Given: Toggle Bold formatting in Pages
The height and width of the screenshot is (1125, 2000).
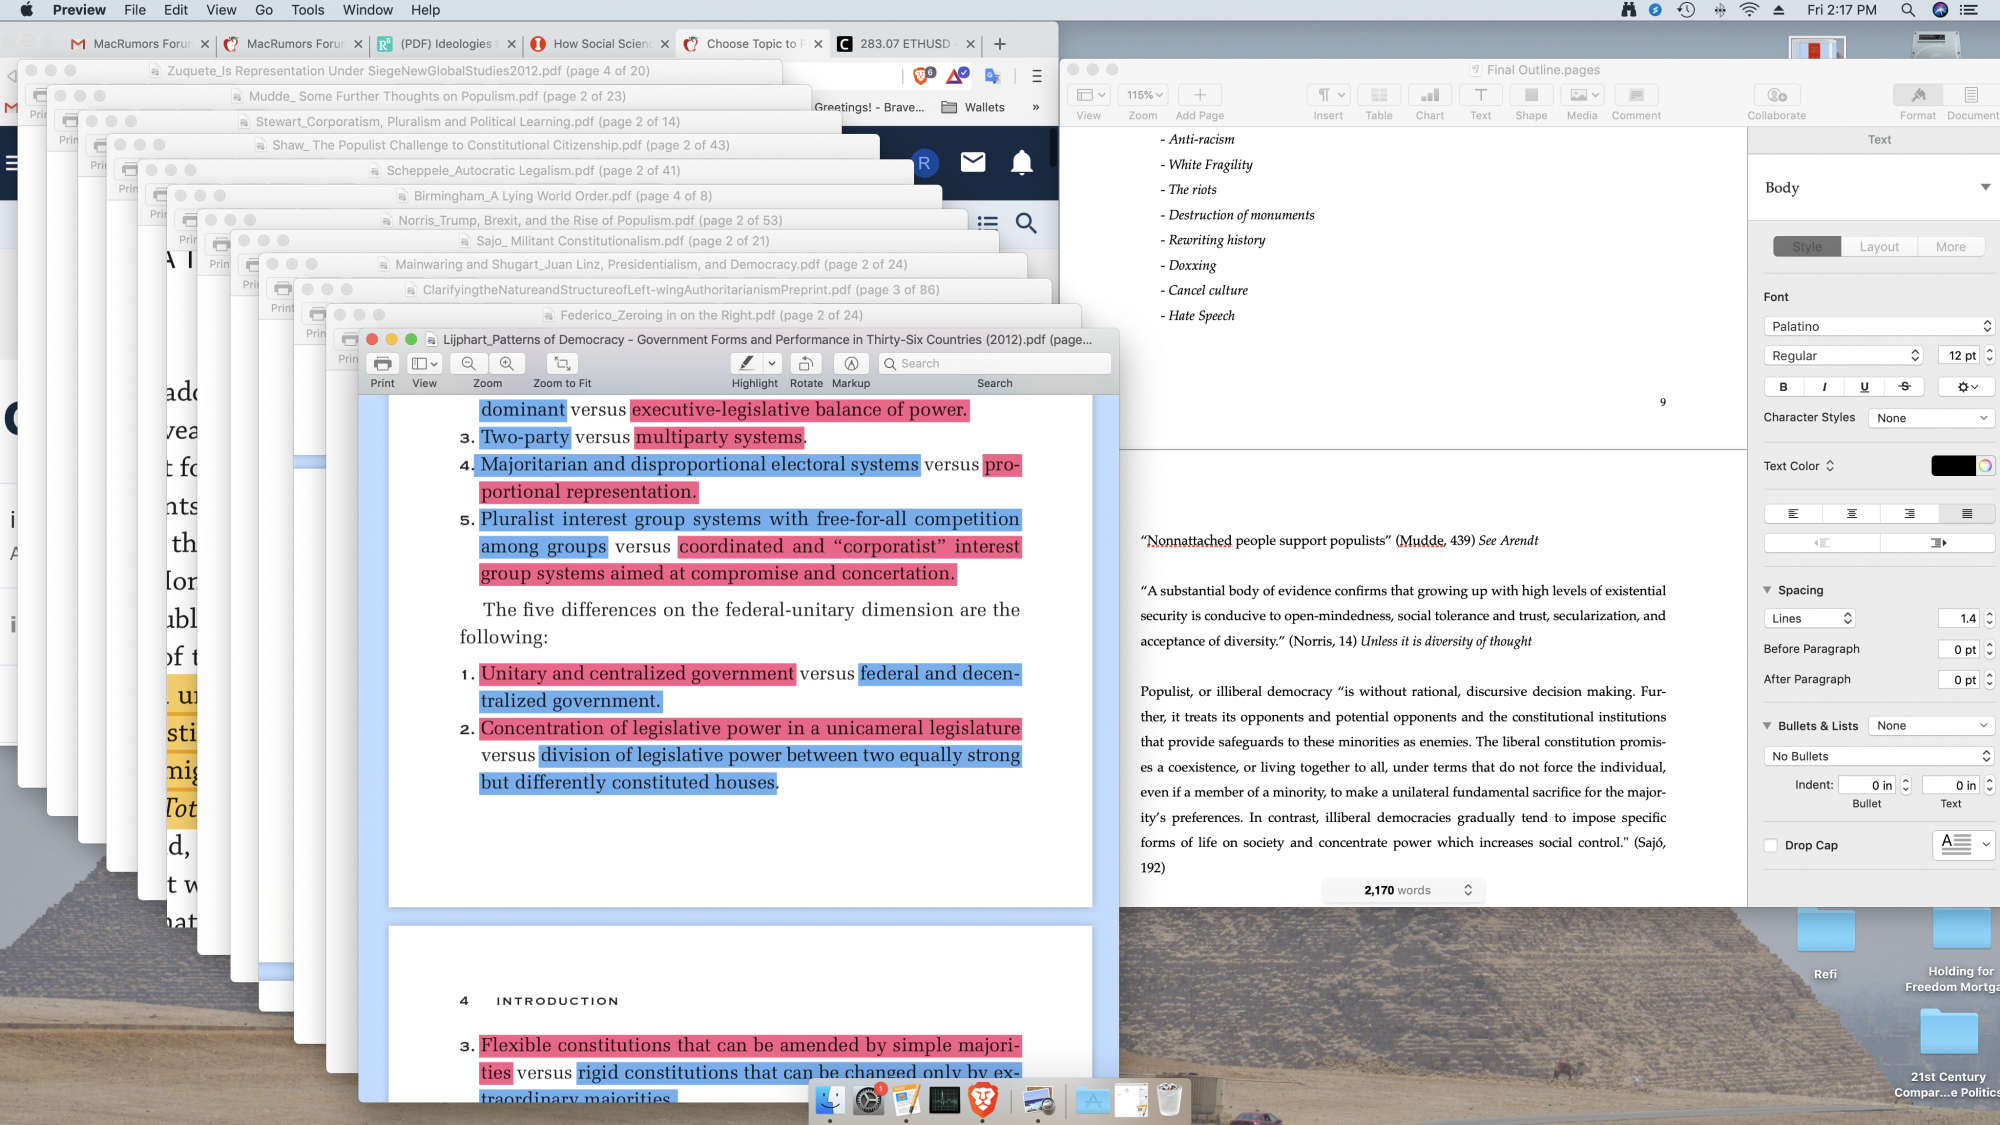Looking at the screenshot, I should (x=1783, y=387).
